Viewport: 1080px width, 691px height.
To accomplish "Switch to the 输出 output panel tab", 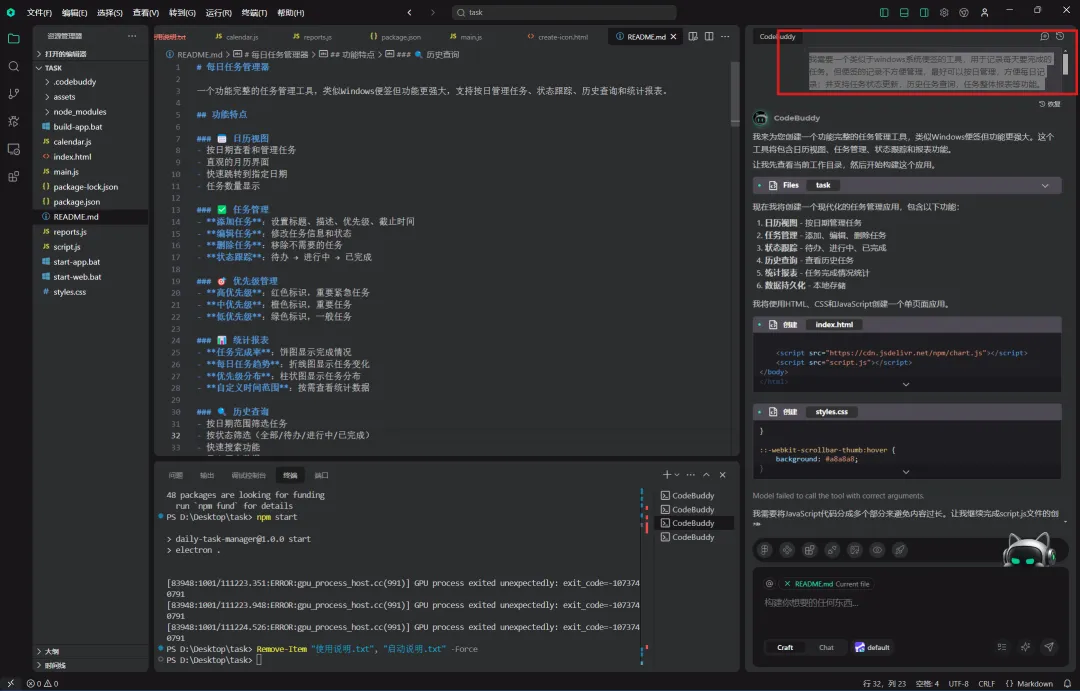I will (207, 475).
